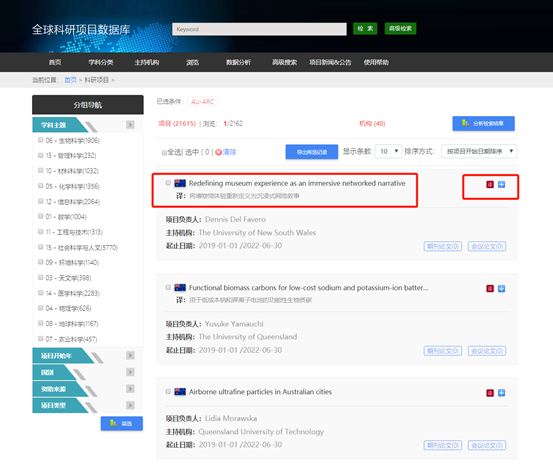This screenshot has width=553, height=468.
Task: Check the 15 - 社会科学与人文 subject checkbox
Action: pyautogui.click(x=41, y=247)
